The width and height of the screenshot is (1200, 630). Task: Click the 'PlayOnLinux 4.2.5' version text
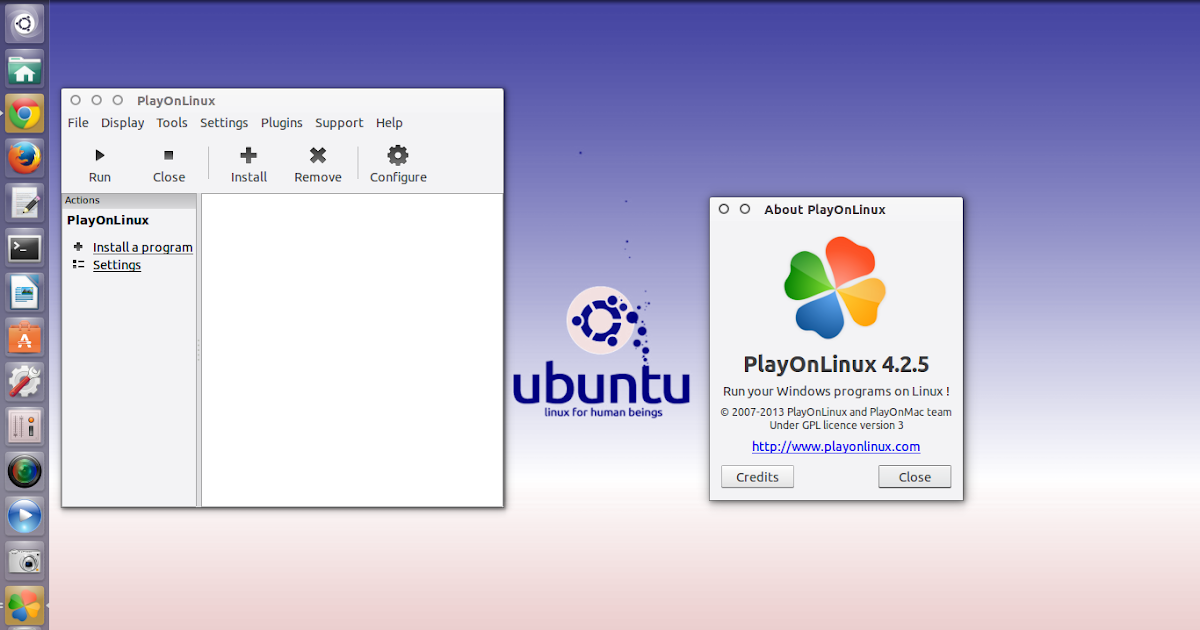pos(836,364)
